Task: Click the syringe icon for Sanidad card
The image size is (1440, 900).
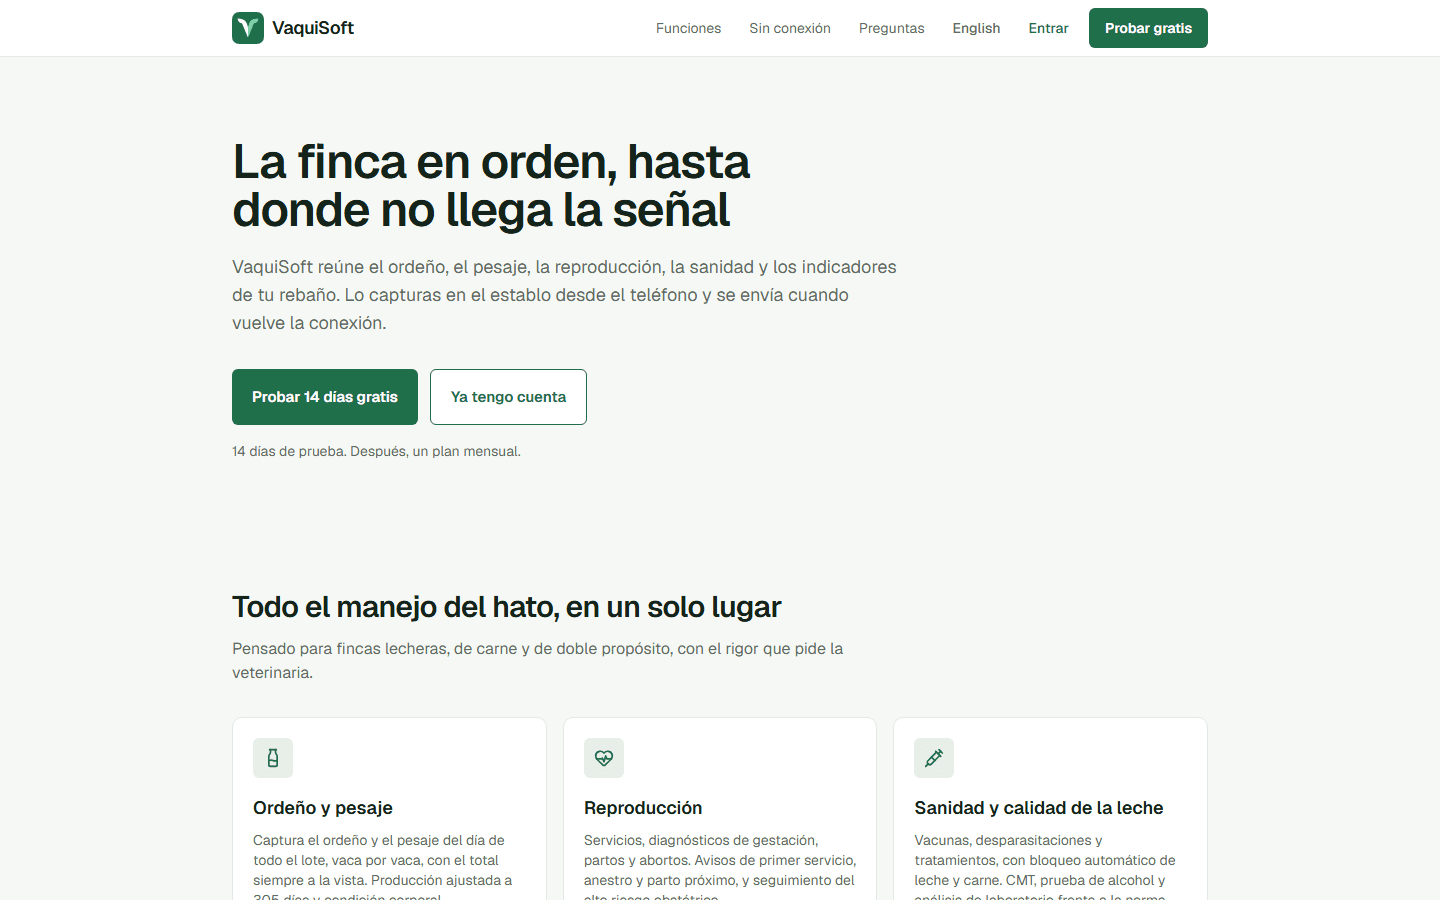Action: pyautogui.click(x=934, y=758)
